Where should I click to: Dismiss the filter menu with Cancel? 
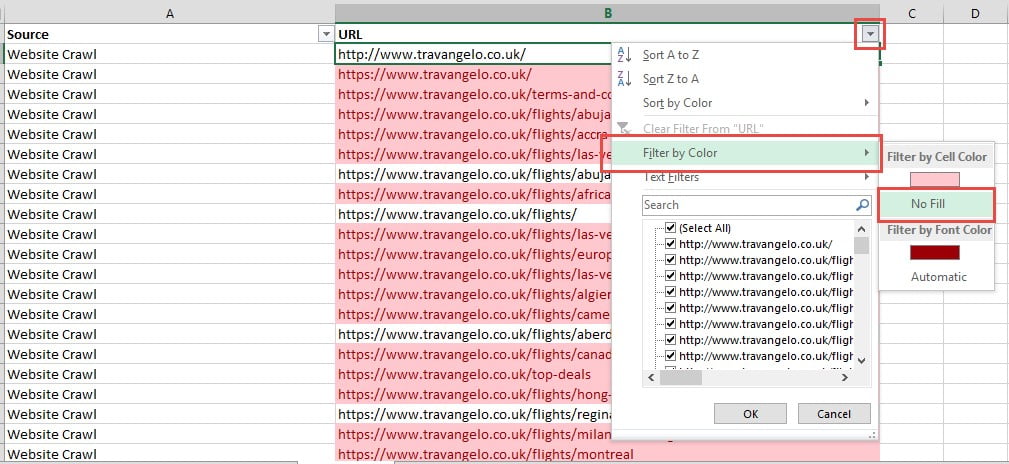[x=834, y=414]
